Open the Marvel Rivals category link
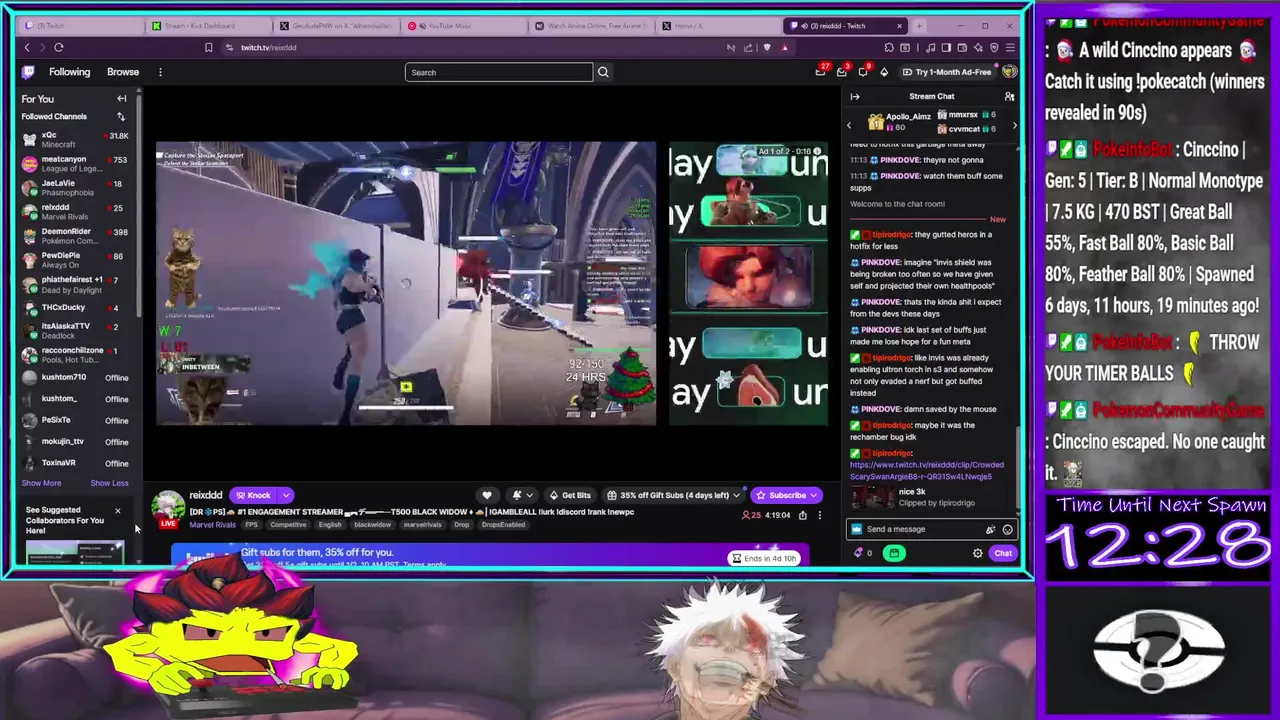This screenshot has width=1280, height=720. [213, 525]
